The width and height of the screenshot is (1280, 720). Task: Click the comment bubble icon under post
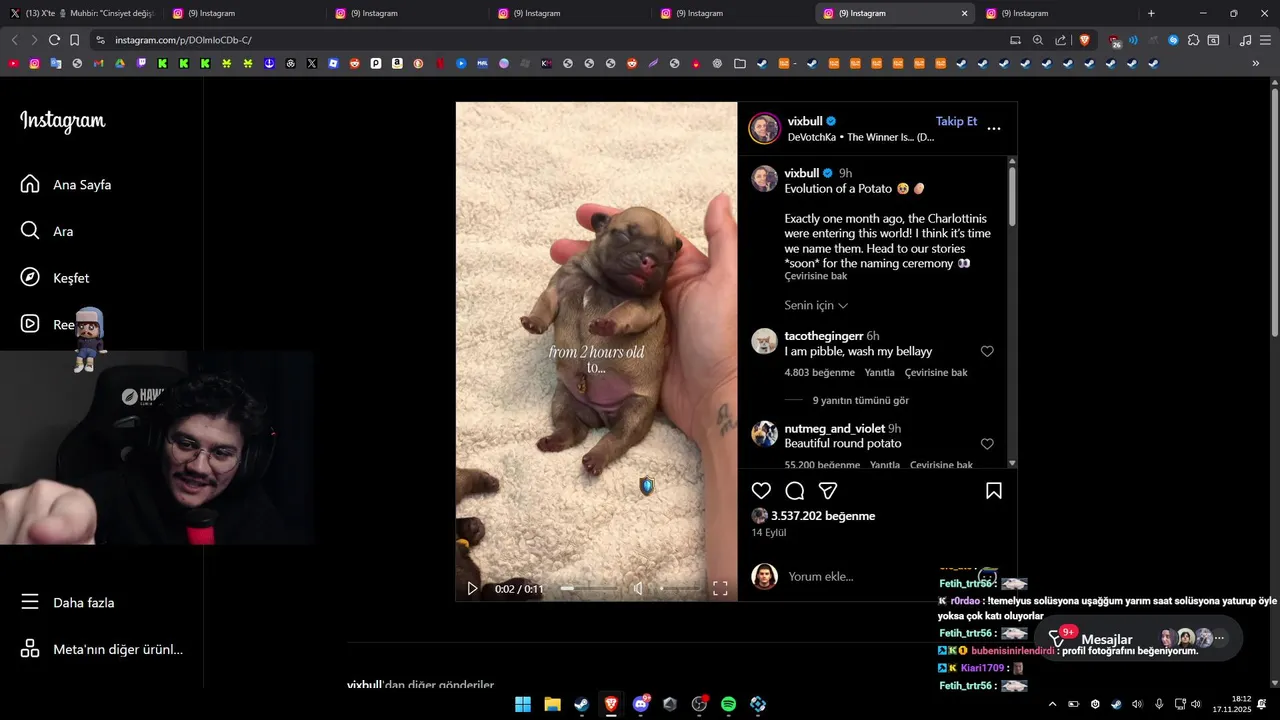(795, 491)
